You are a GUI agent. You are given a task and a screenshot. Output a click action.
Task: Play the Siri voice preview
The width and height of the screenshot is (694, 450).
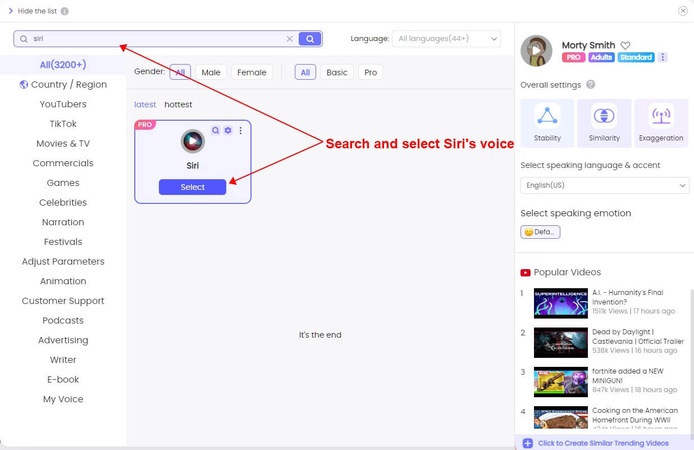click(192, 141)
